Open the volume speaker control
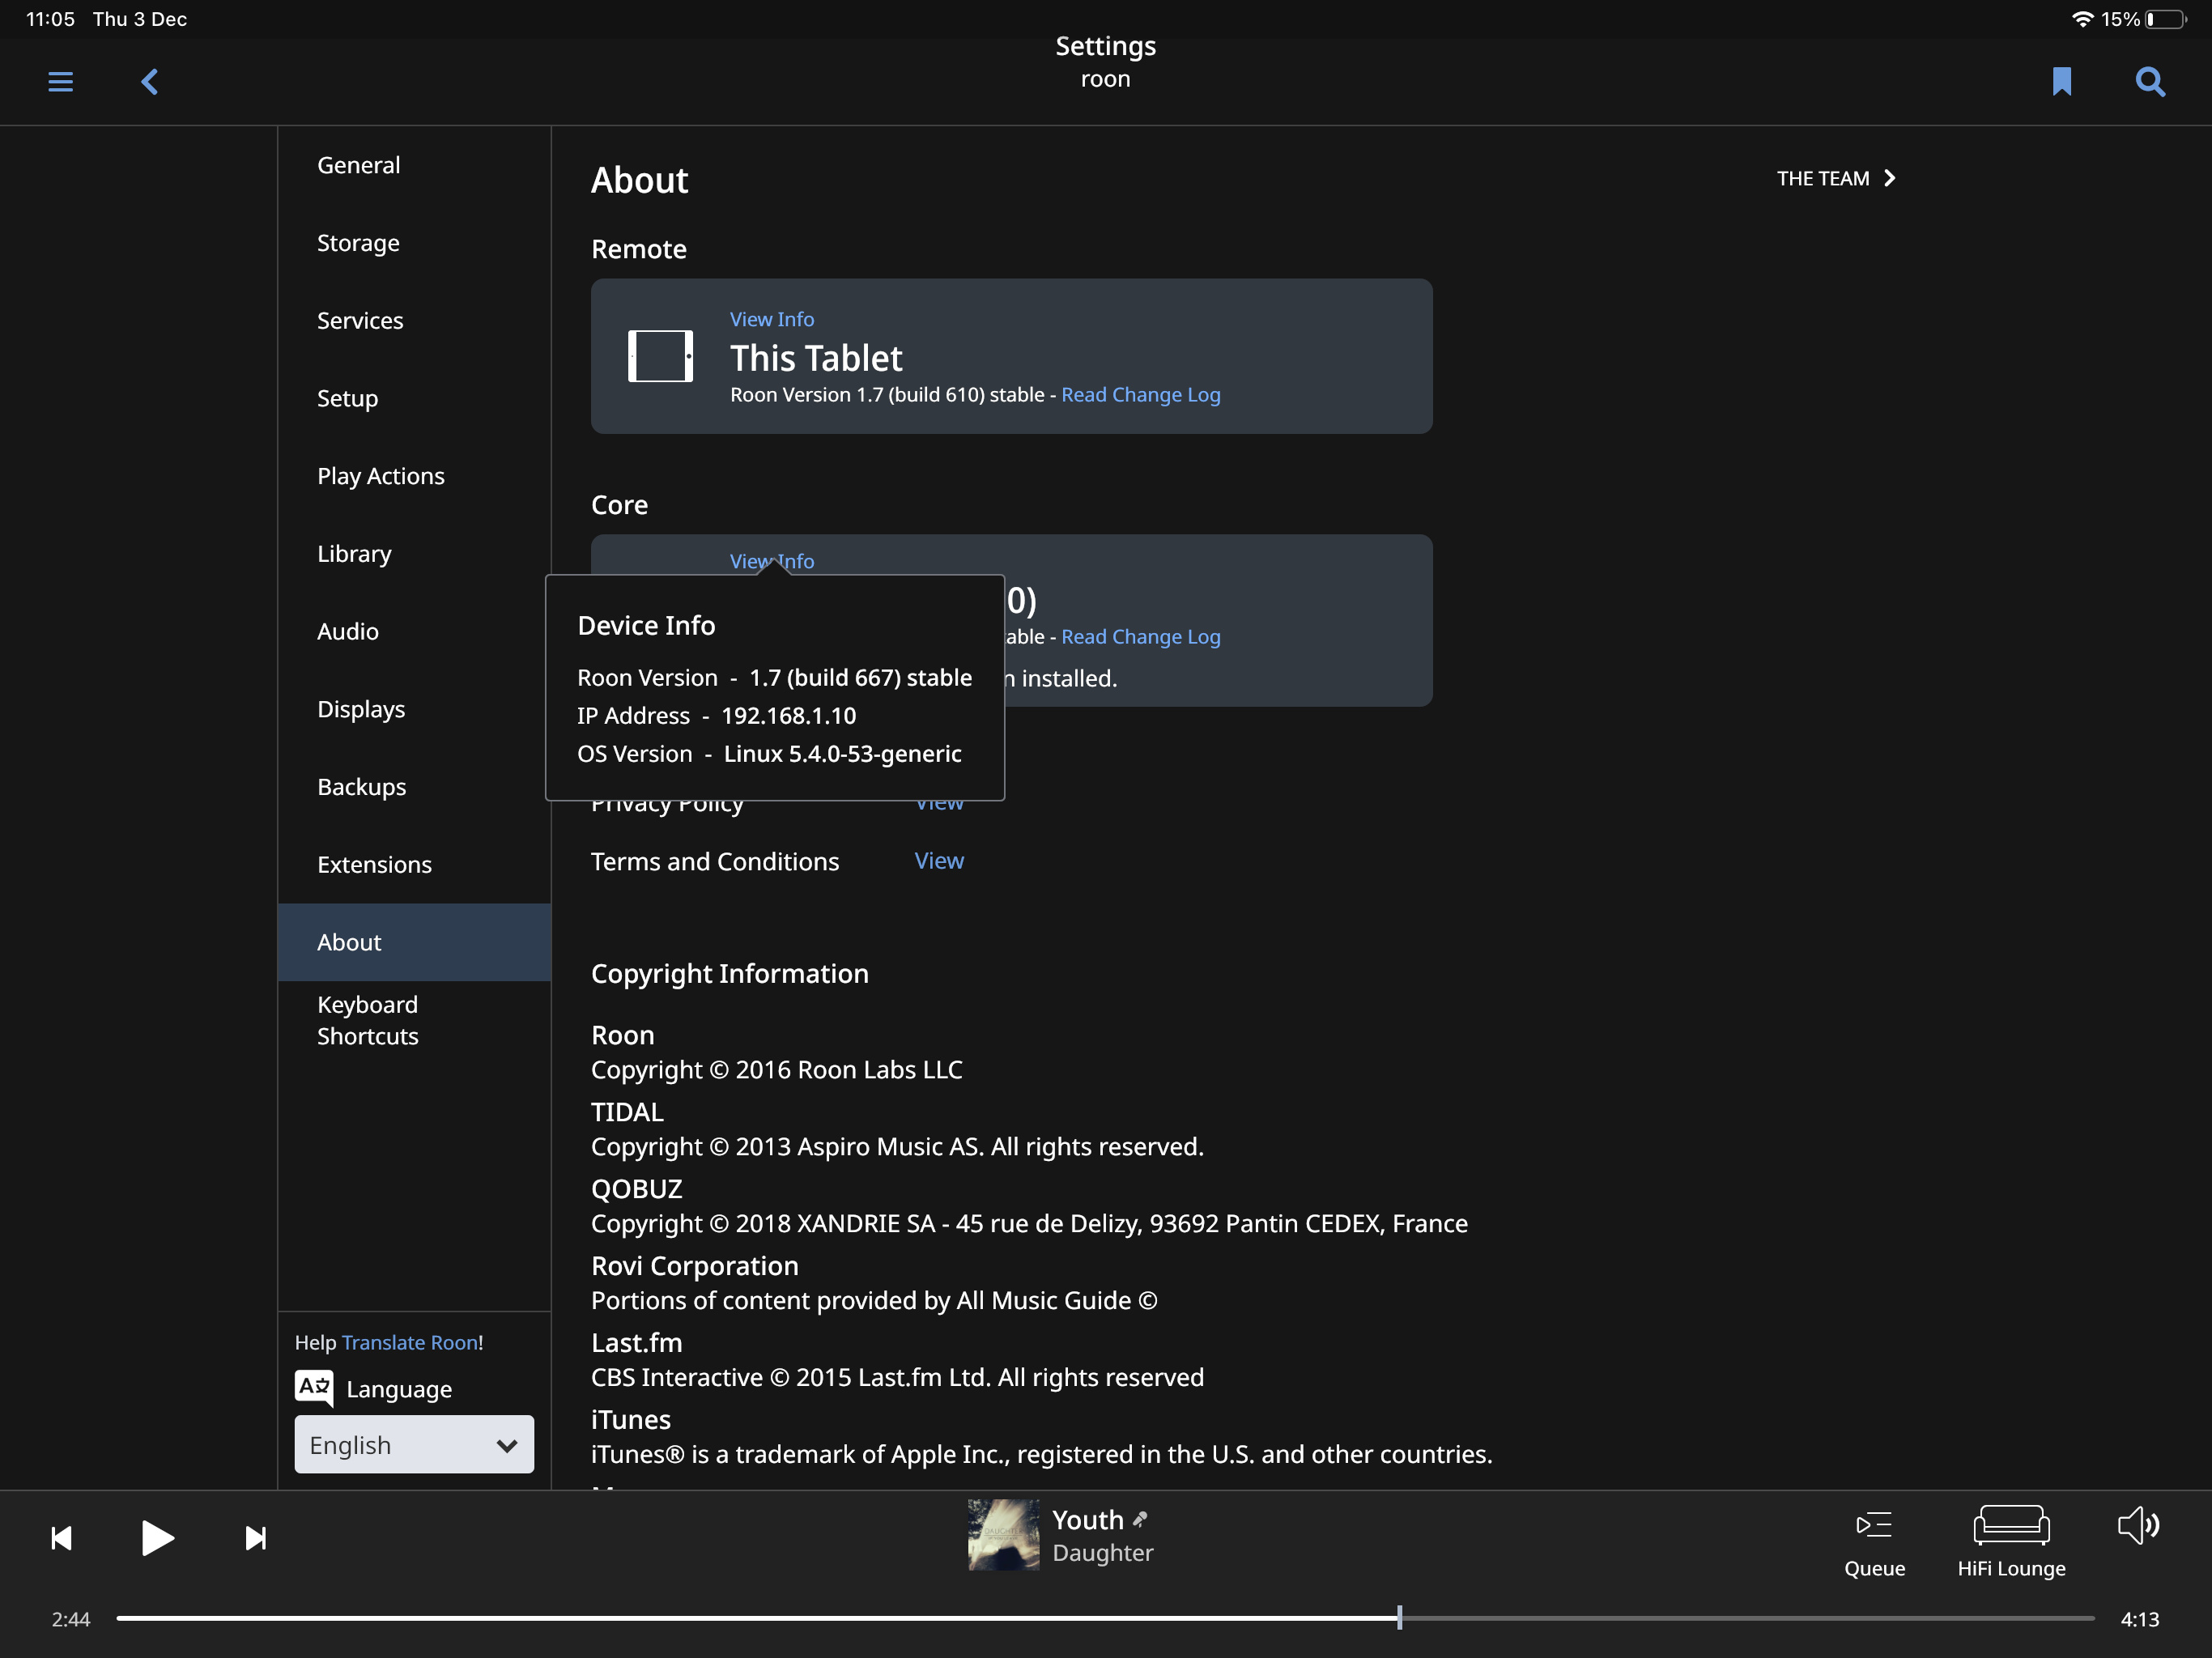Image resolution: width=2212 pixels, height=1658 pixels. (2139, 1526)
